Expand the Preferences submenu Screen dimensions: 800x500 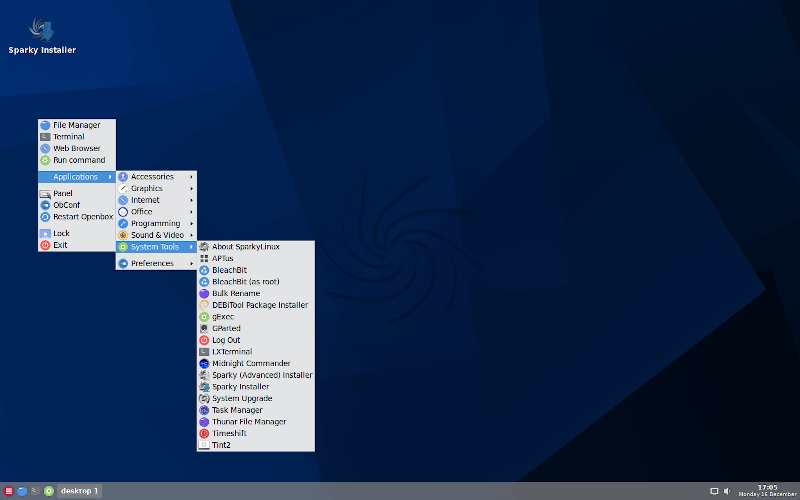click(x=156, y=263)
